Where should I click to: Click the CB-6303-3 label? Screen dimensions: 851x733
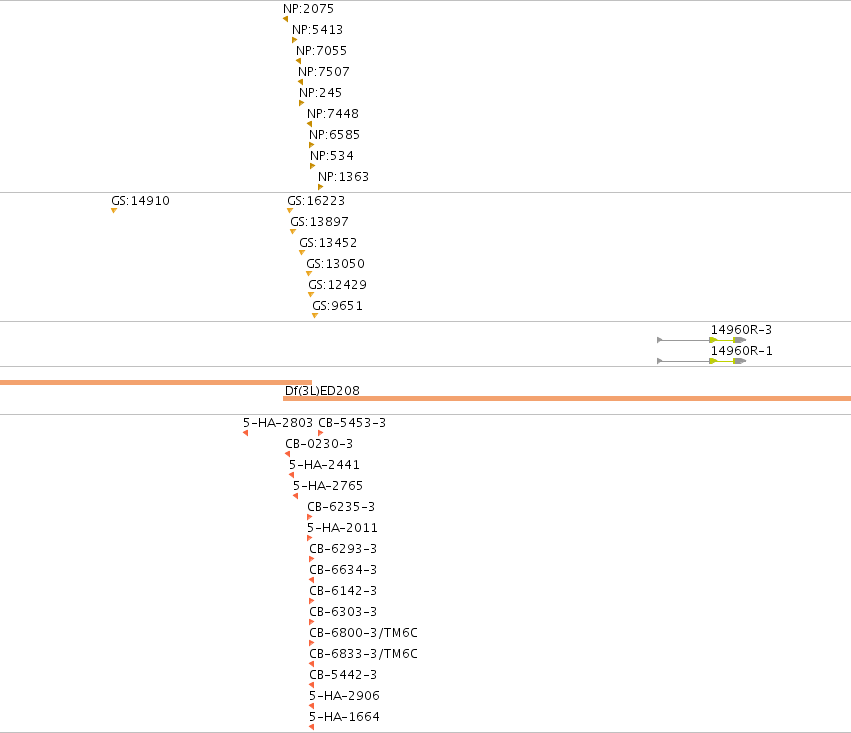(343, 612)
